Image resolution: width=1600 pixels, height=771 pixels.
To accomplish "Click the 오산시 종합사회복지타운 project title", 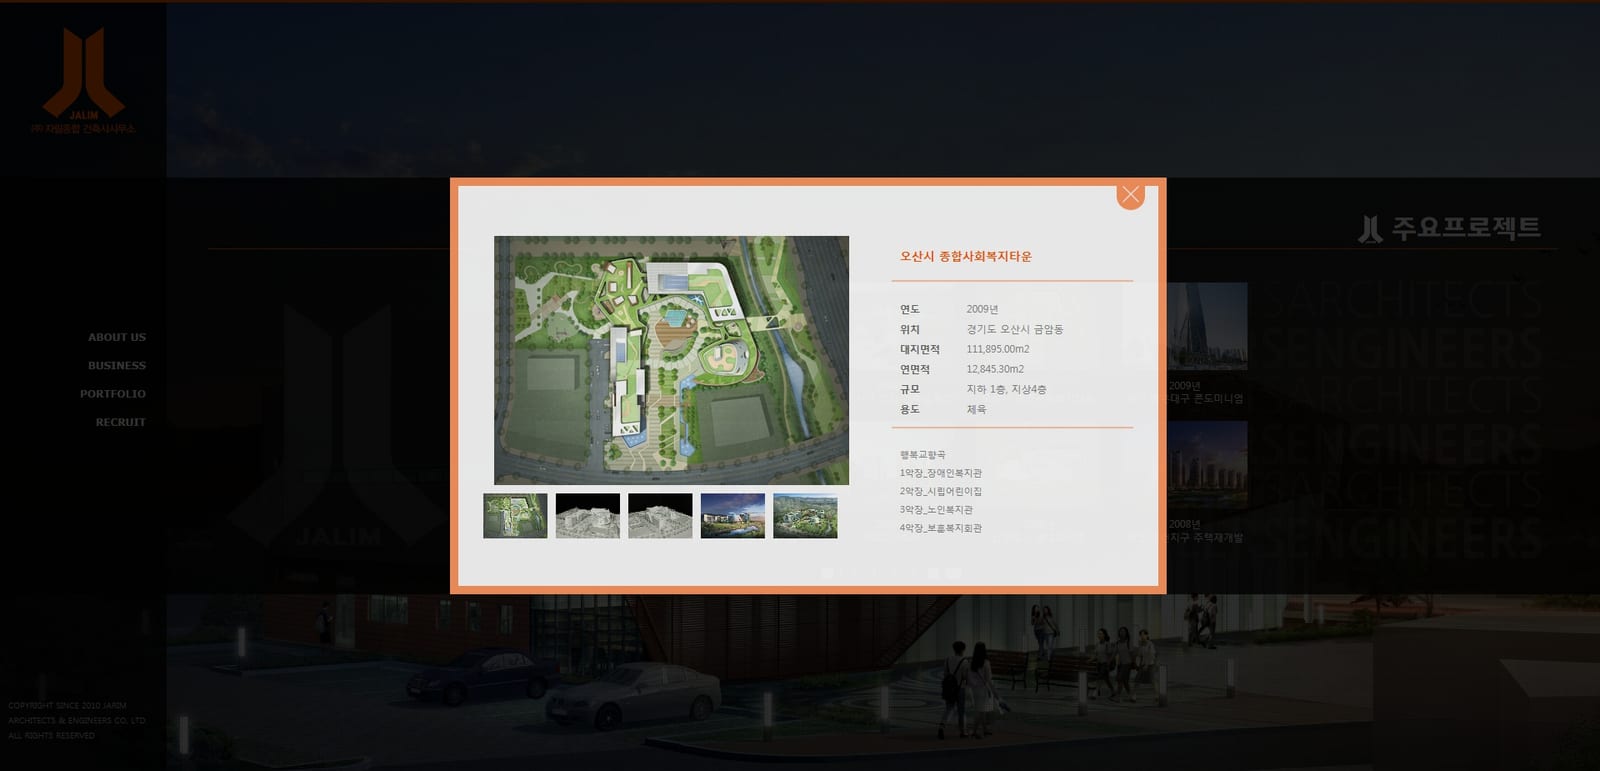I will click(966, 257).
